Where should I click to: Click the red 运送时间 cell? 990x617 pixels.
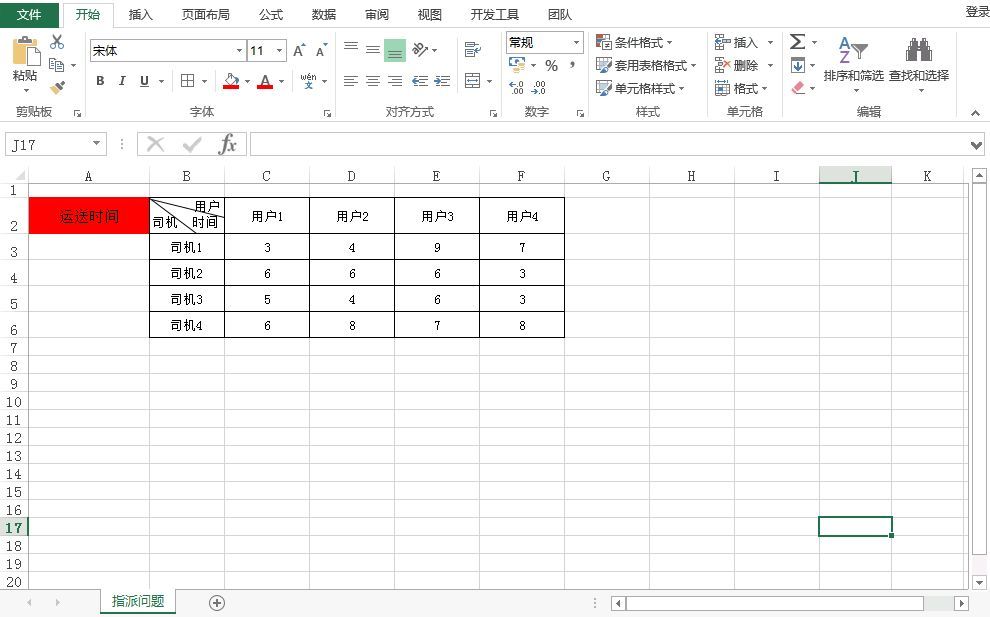[x=89, y=216]
